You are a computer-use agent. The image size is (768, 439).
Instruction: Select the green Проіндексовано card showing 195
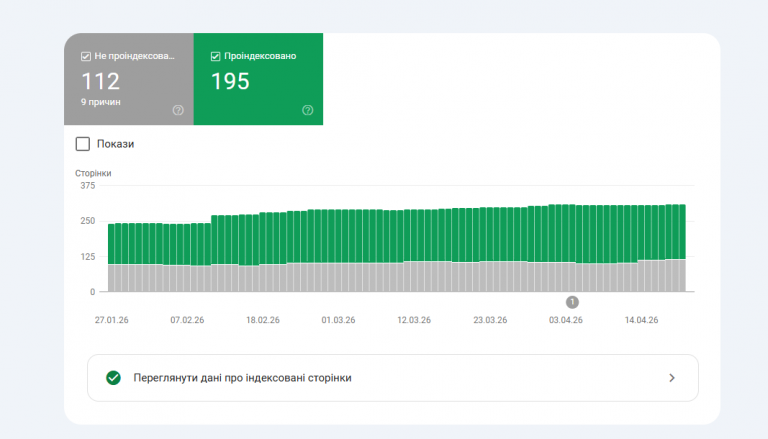point(258,79)
